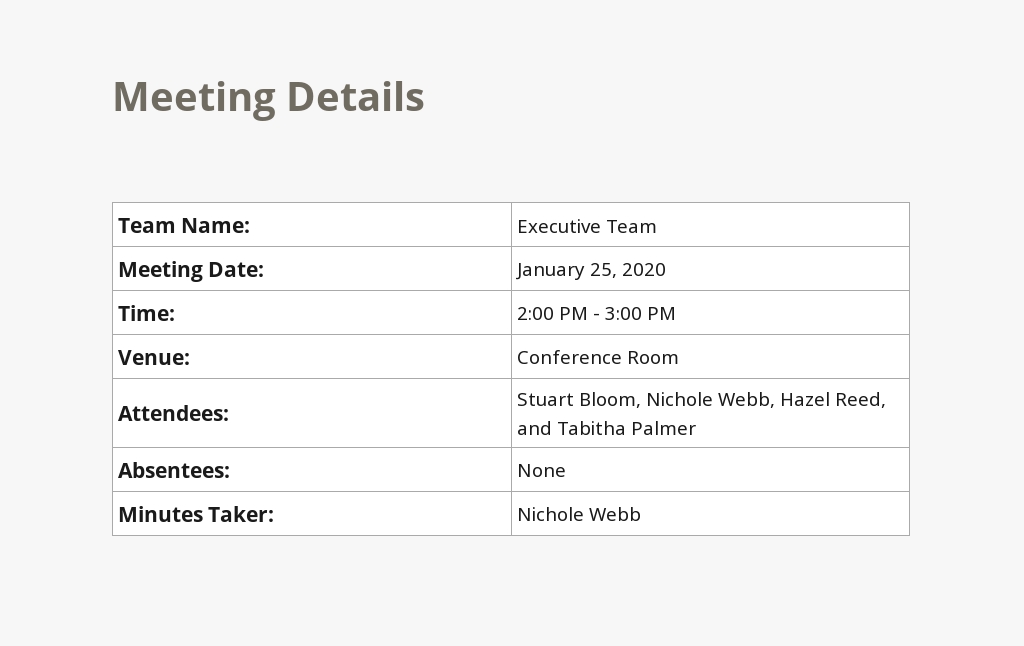Image resolution: width=1024 pixels, height=646 pixels.
Task: Select the Minutes Taker label cell
Action: click(x=312, y=513)
